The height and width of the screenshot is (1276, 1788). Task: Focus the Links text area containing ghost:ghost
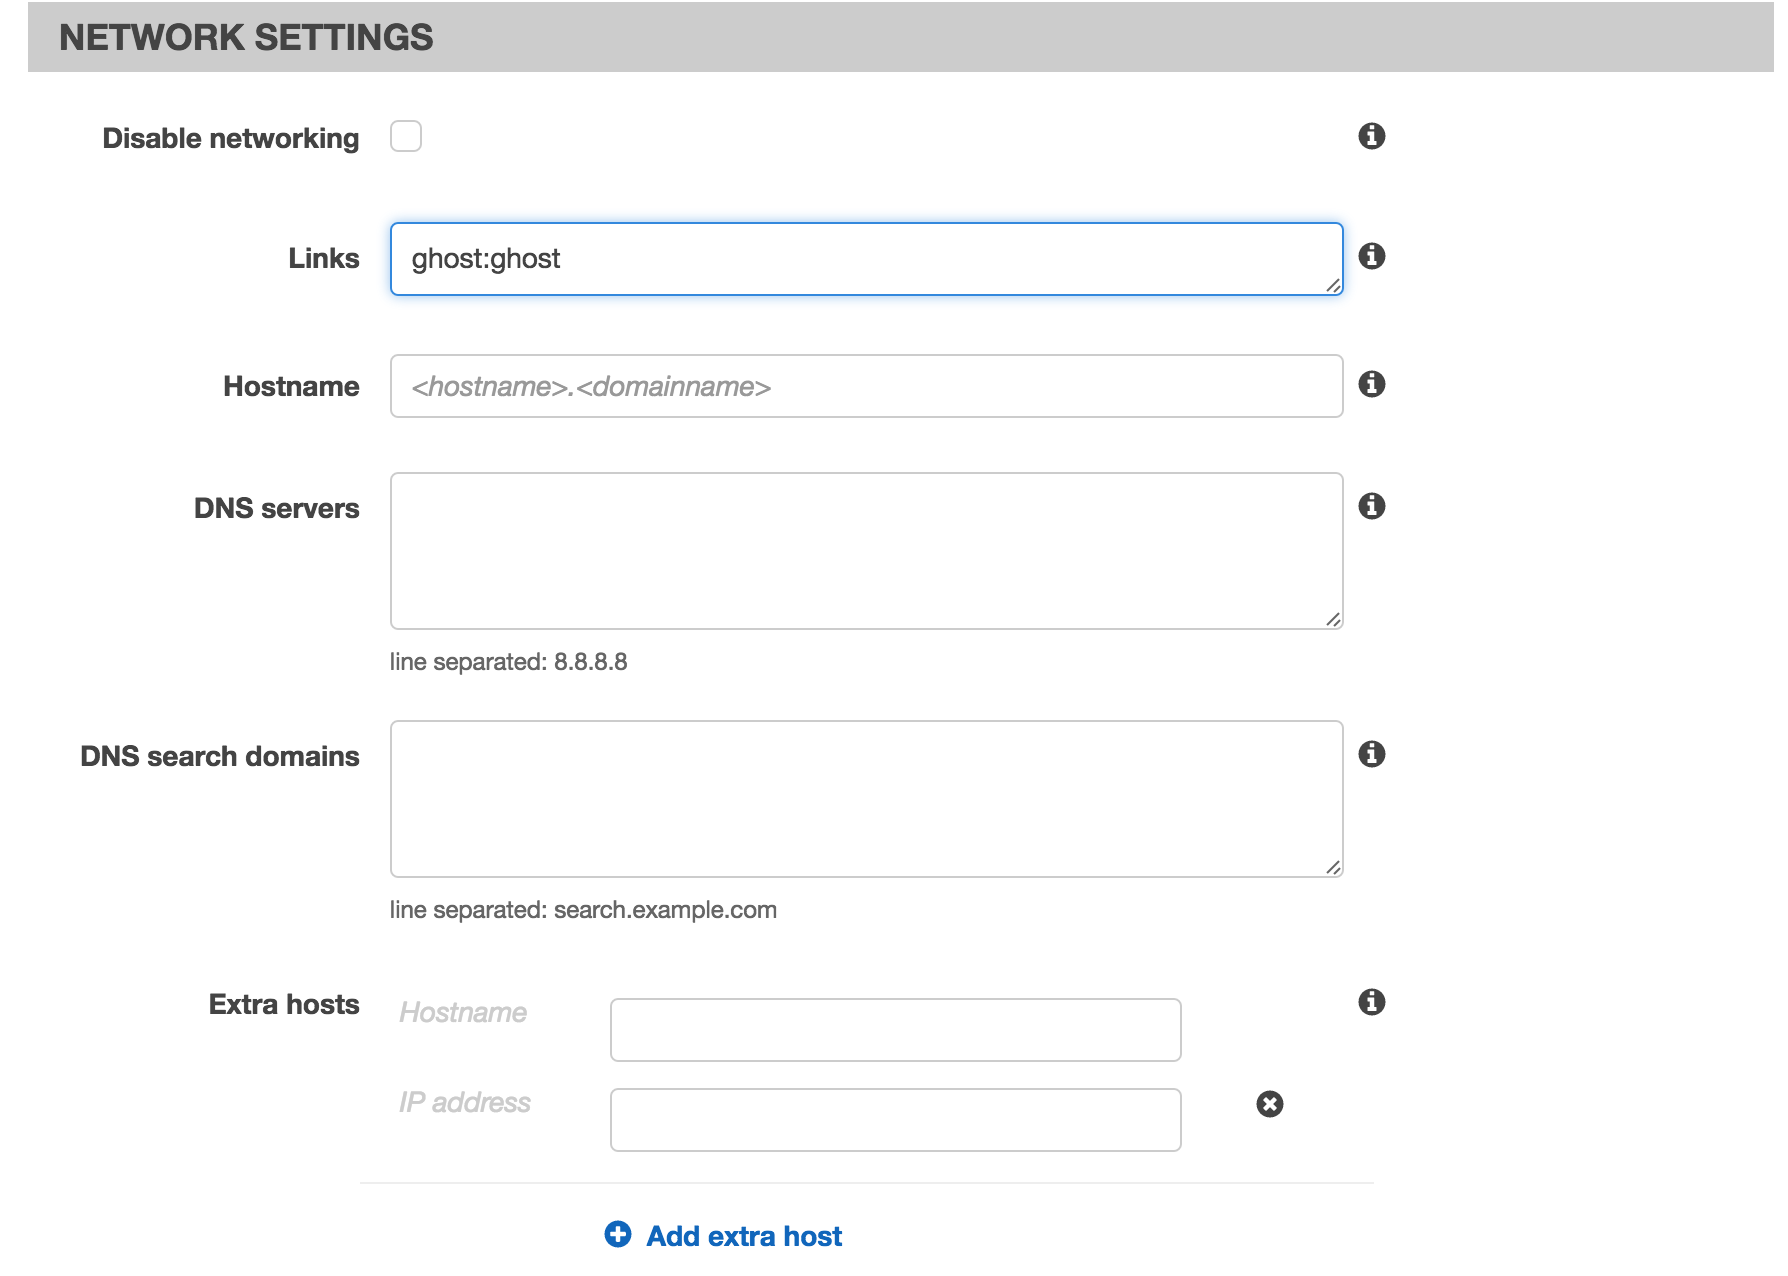coord(866,259)
